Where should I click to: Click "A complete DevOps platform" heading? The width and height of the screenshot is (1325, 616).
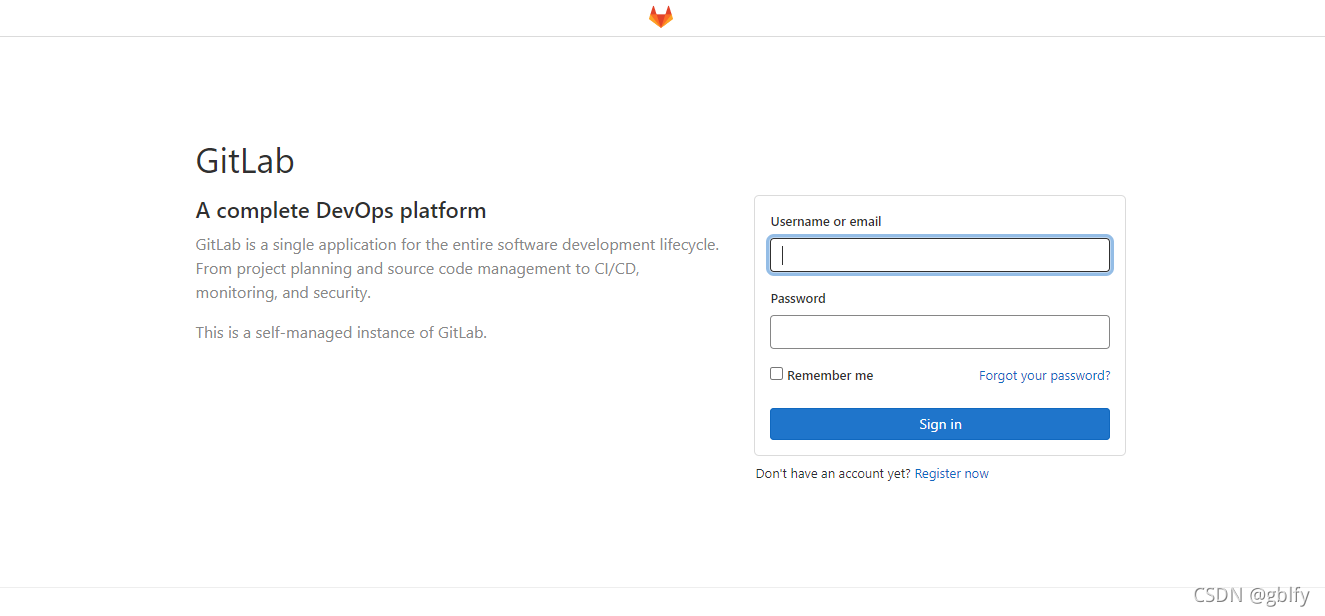[341, 211]
